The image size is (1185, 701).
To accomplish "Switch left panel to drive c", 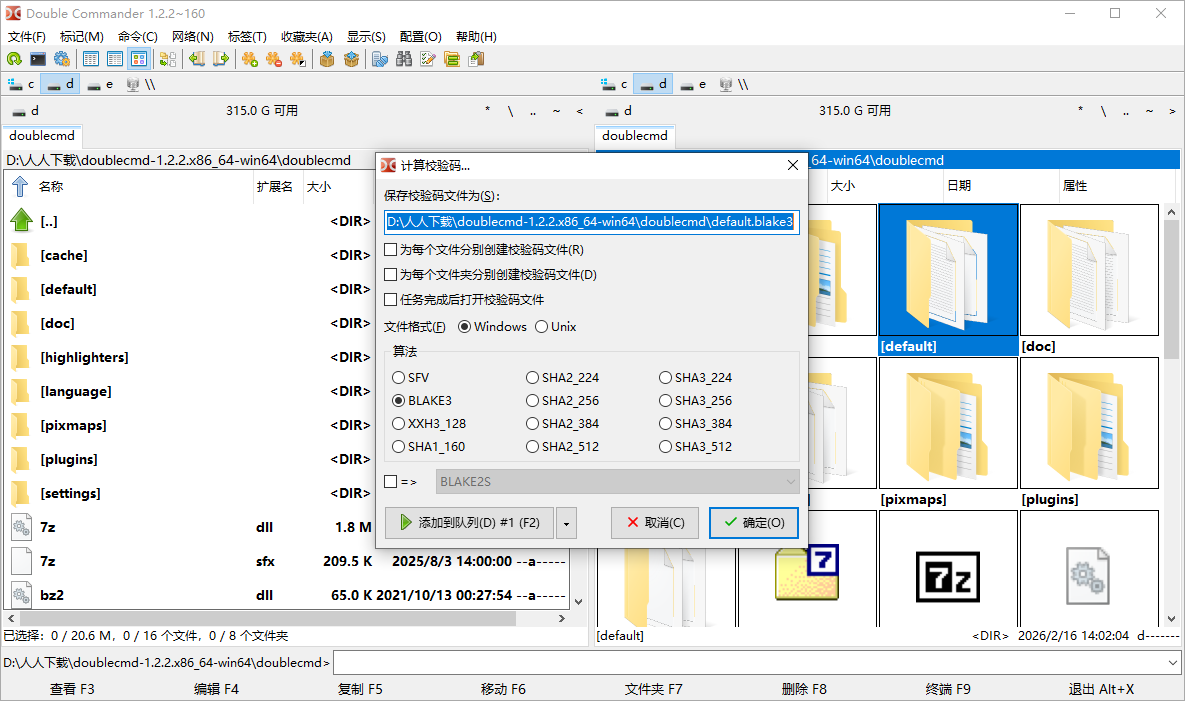I will click(18, 84).
